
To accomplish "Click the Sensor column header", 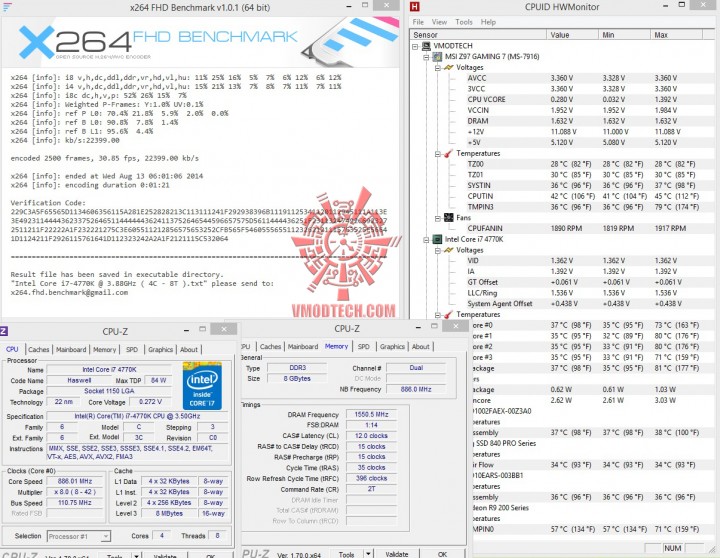I will click(478, 35).
